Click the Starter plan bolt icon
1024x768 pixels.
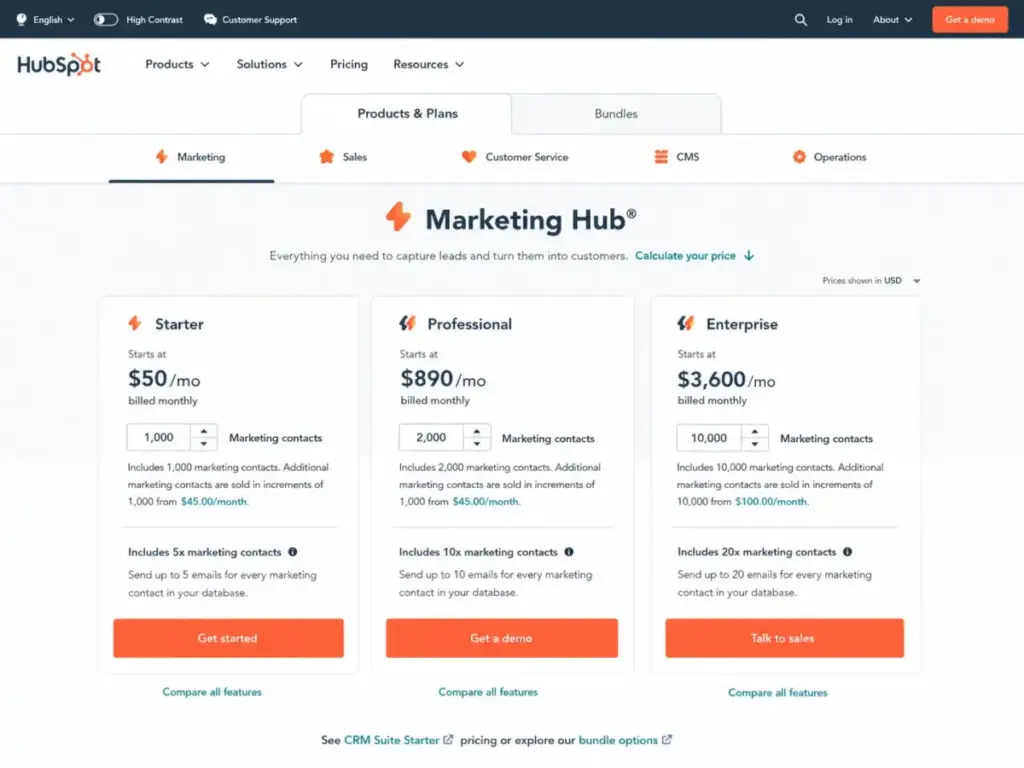click(135, 323)
